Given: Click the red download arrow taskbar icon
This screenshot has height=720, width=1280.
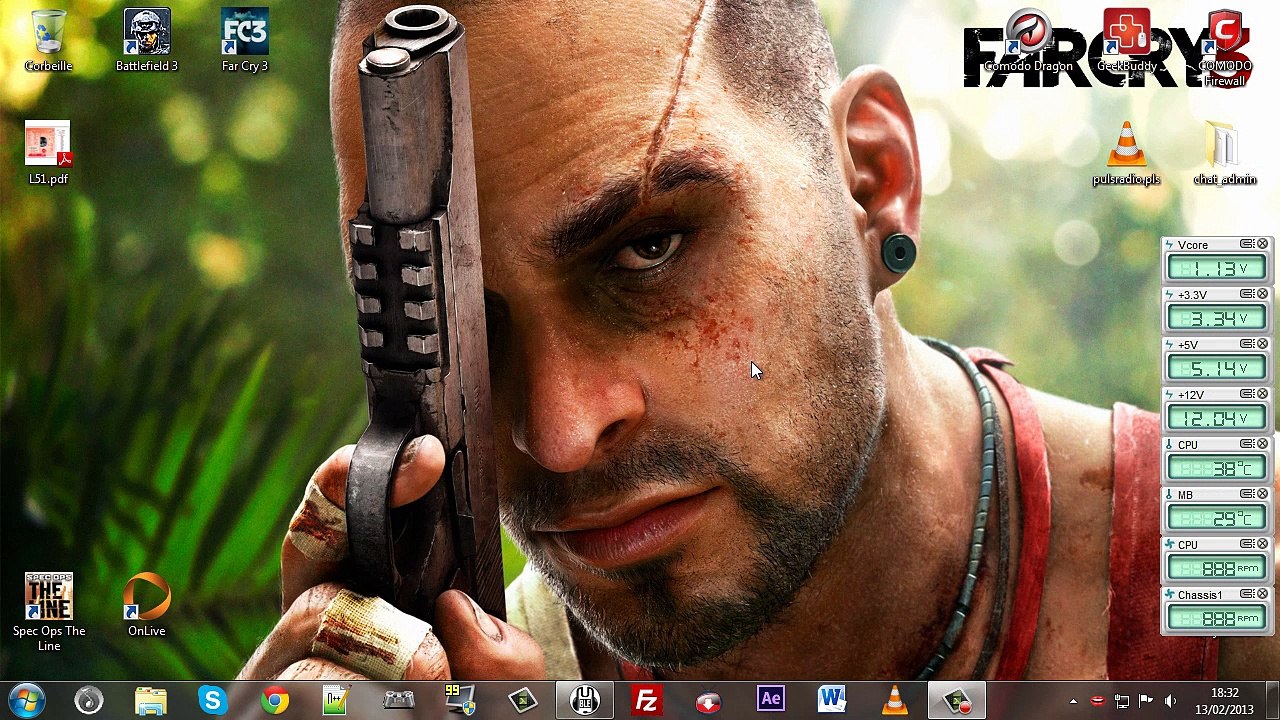Looking at the screenshot, I should (708, 700).
